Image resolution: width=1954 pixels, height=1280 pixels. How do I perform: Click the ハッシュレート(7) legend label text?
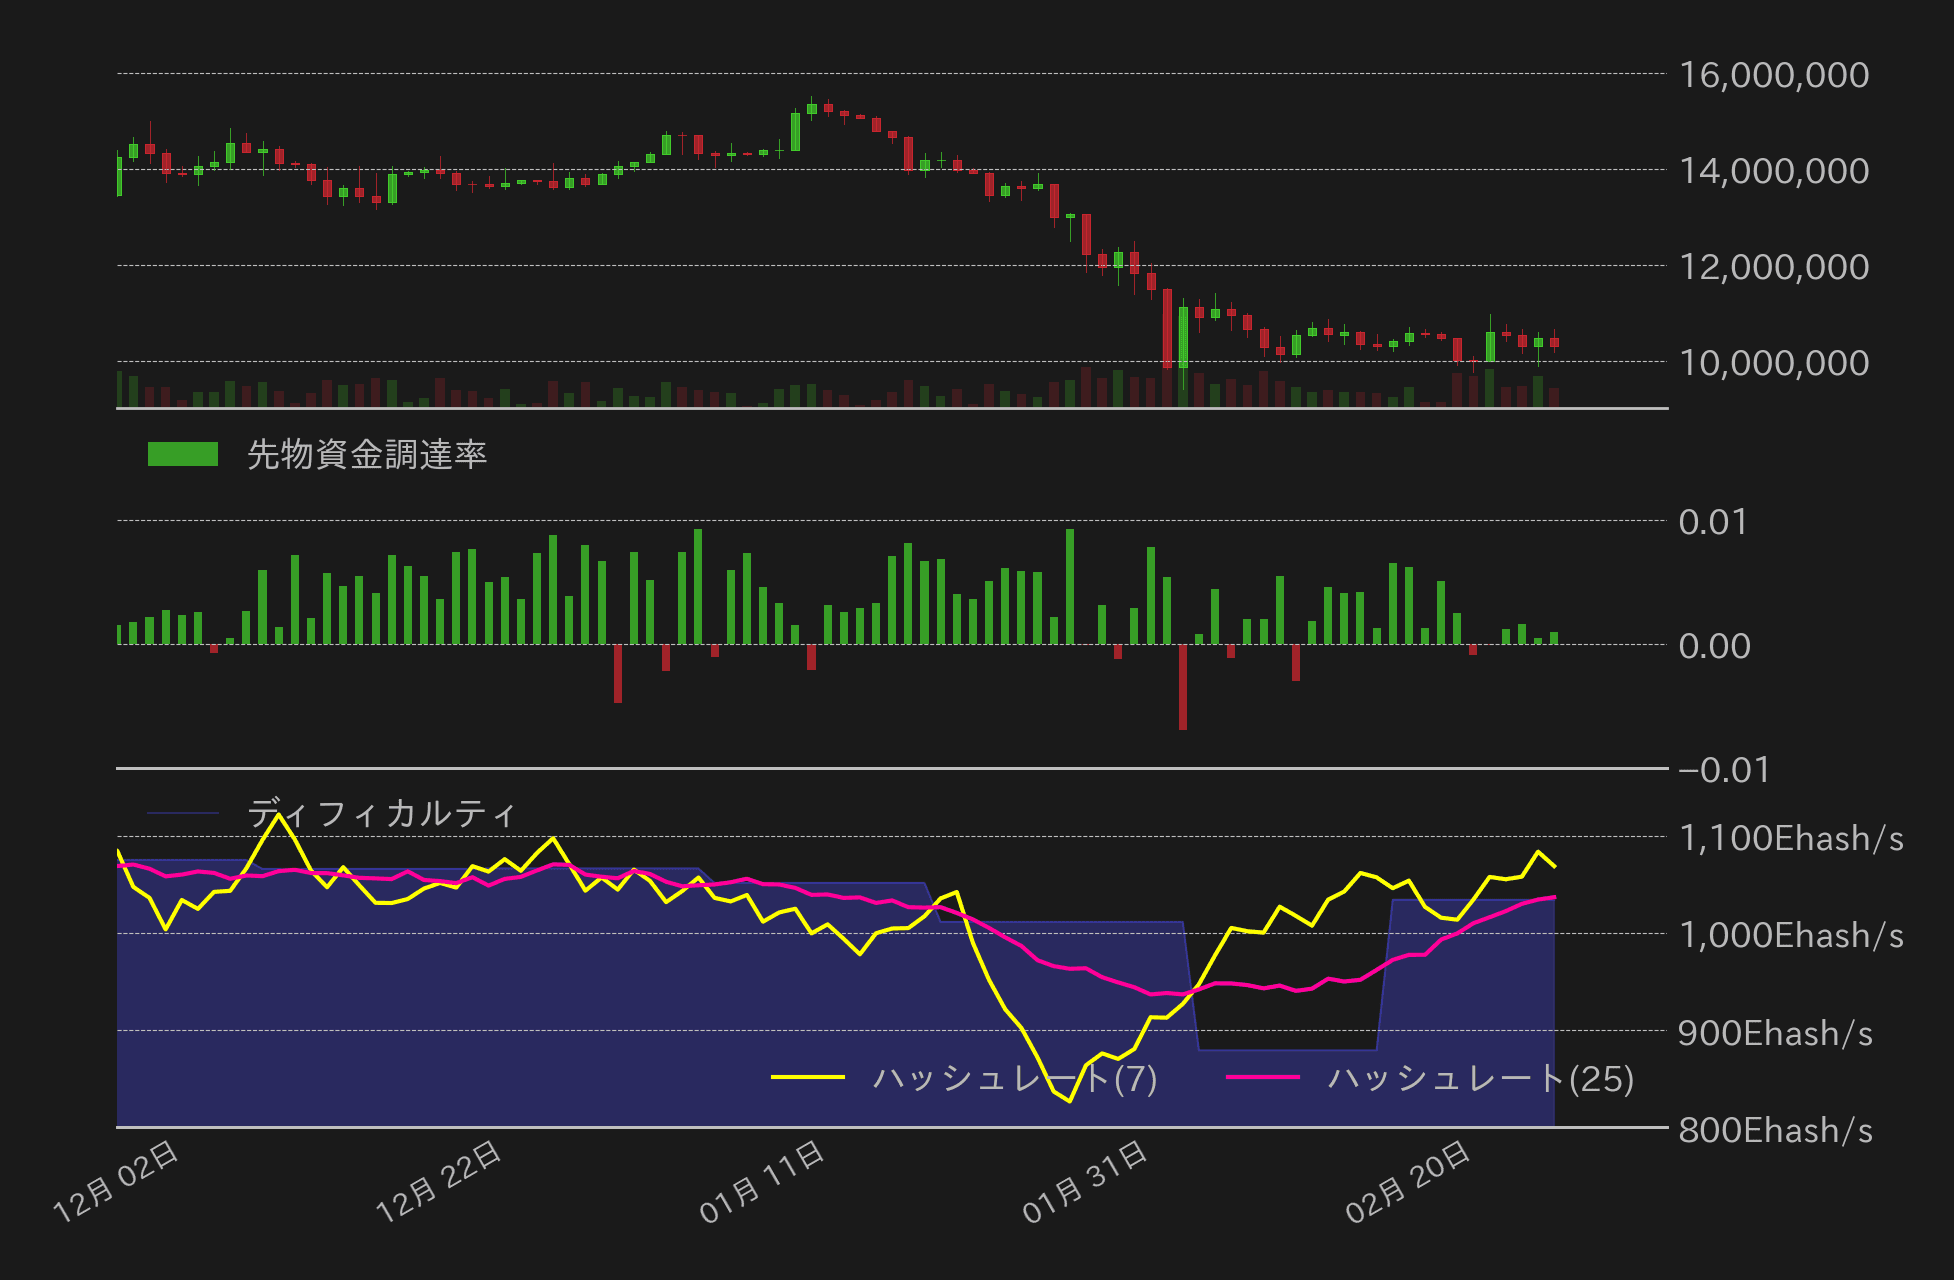click(1016, 1078)
